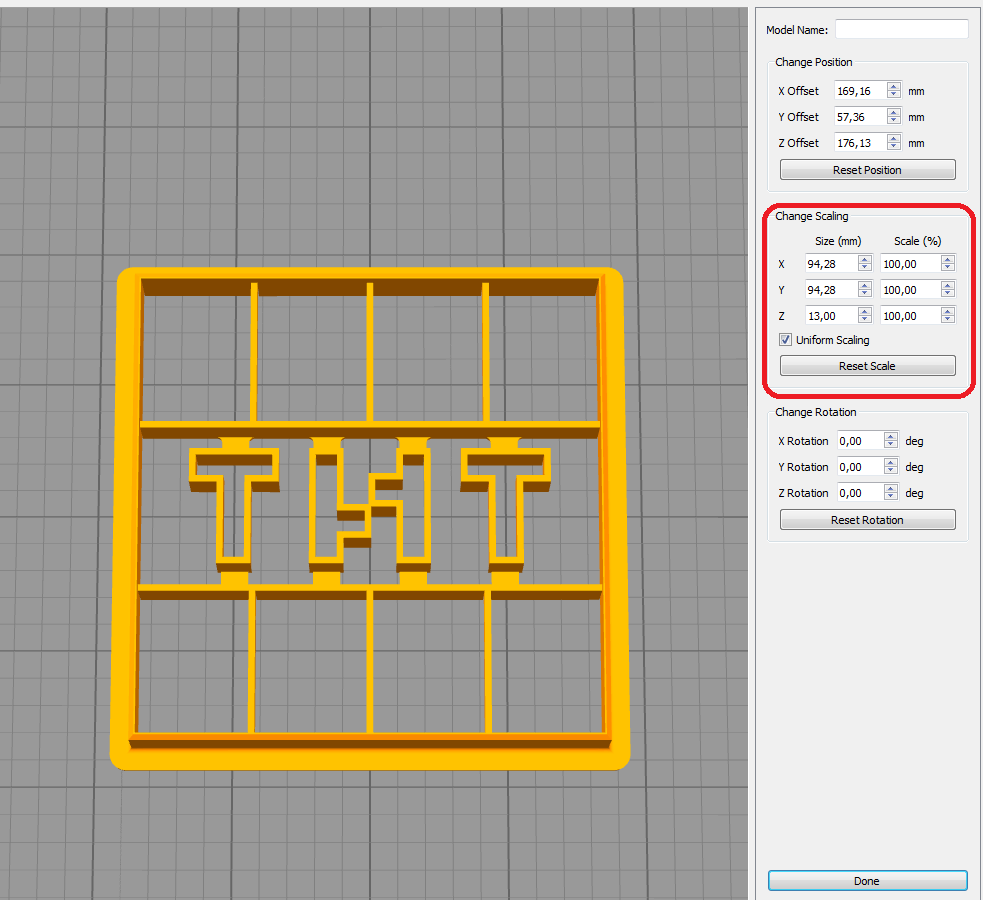Click the X Size (mm) field
Image resolution: width=983 pixels, height=900 pixels.
click(831, 264)
